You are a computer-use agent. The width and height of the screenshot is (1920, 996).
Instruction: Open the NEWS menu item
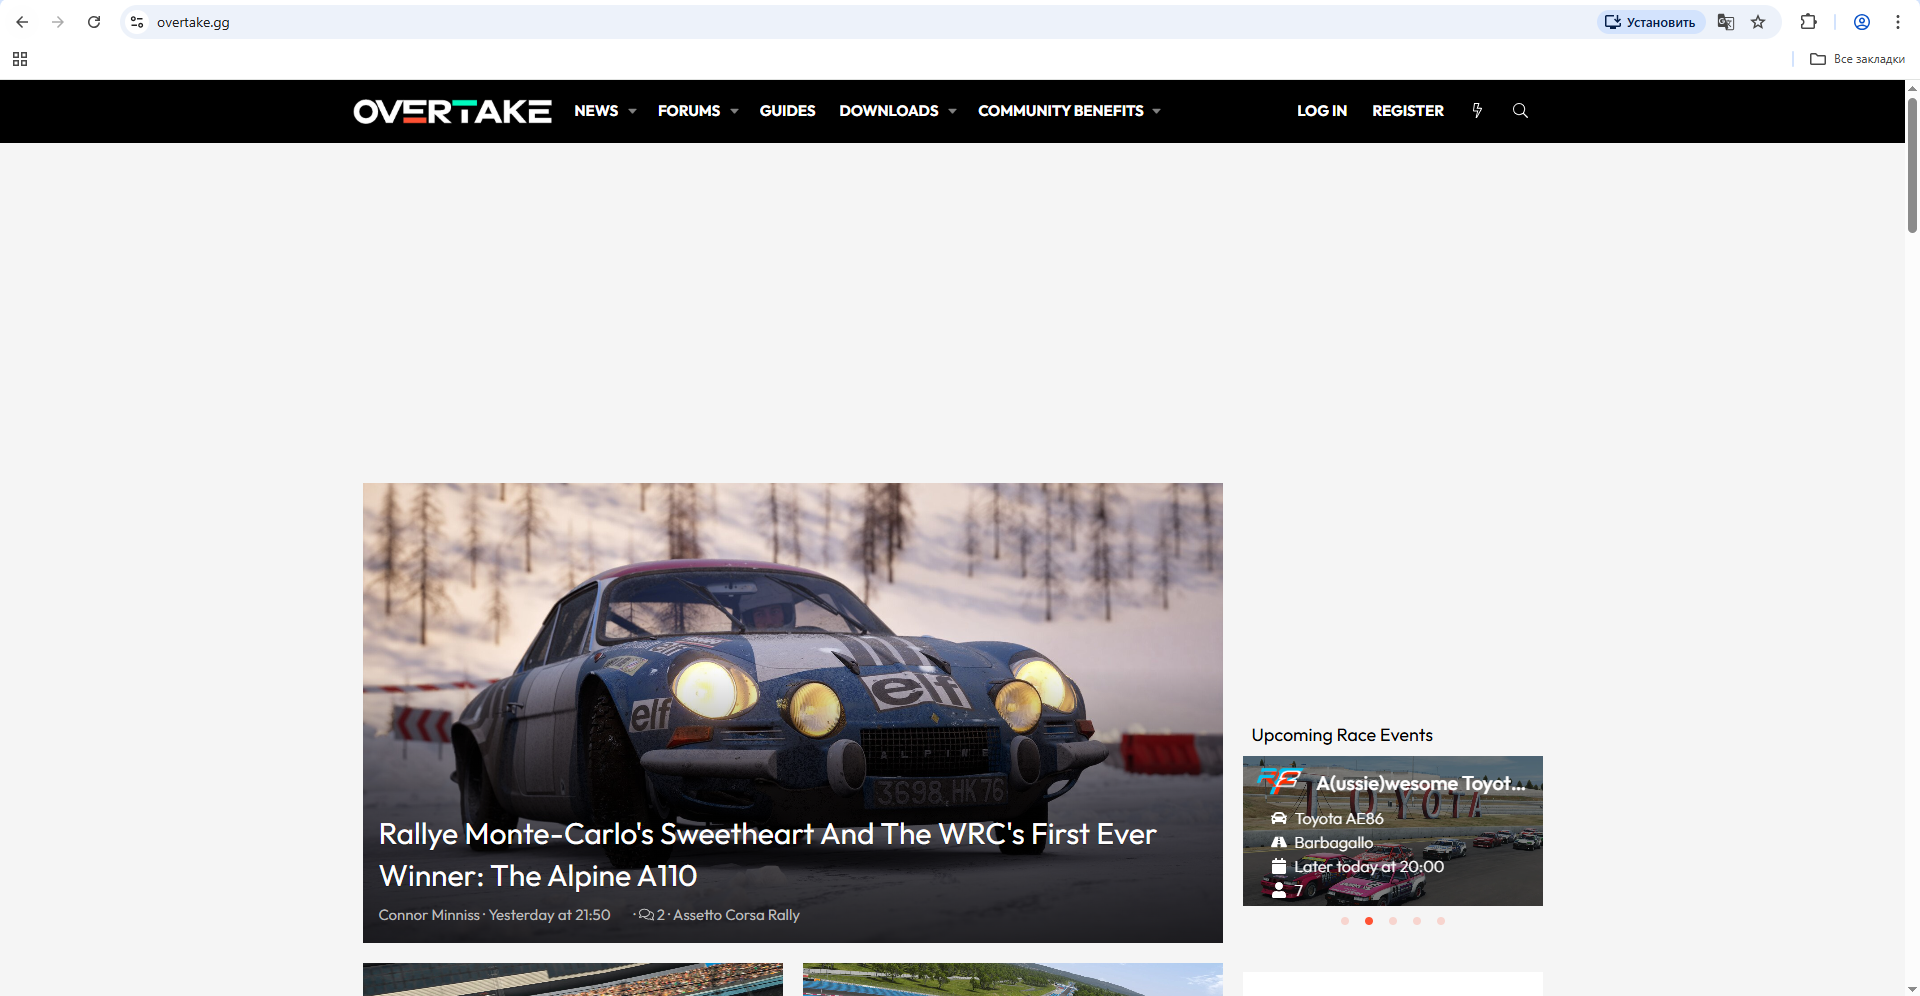tap(596, 111)
